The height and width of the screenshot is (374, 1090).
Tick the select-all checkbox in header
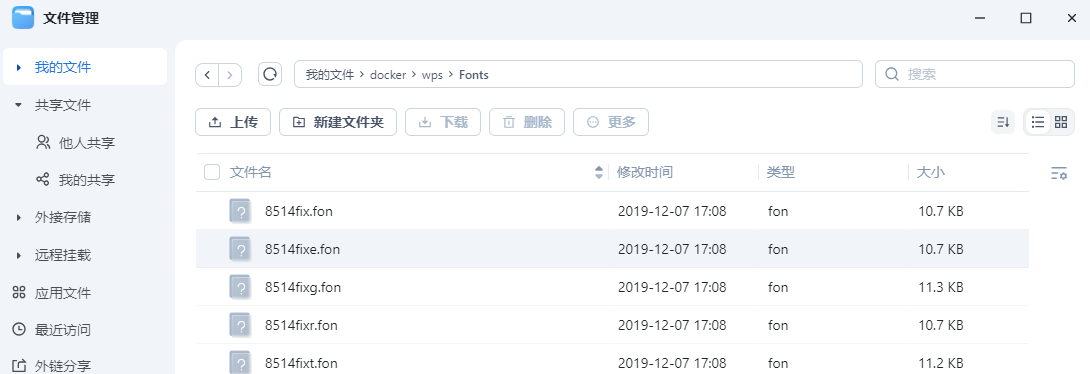(212, 172)
